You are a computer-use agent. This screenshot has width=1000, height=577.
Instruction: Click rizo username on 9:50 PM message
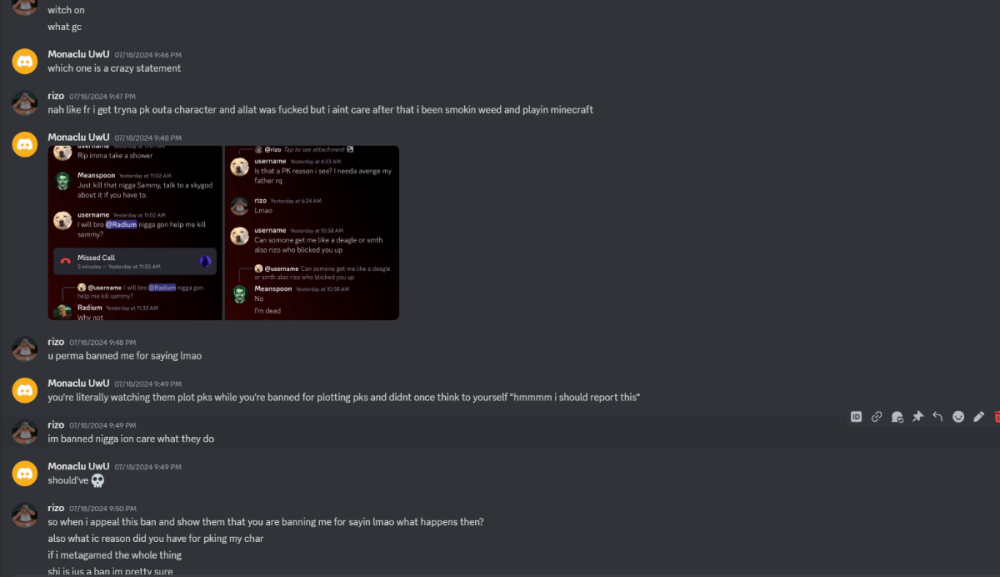coord(56,507)
